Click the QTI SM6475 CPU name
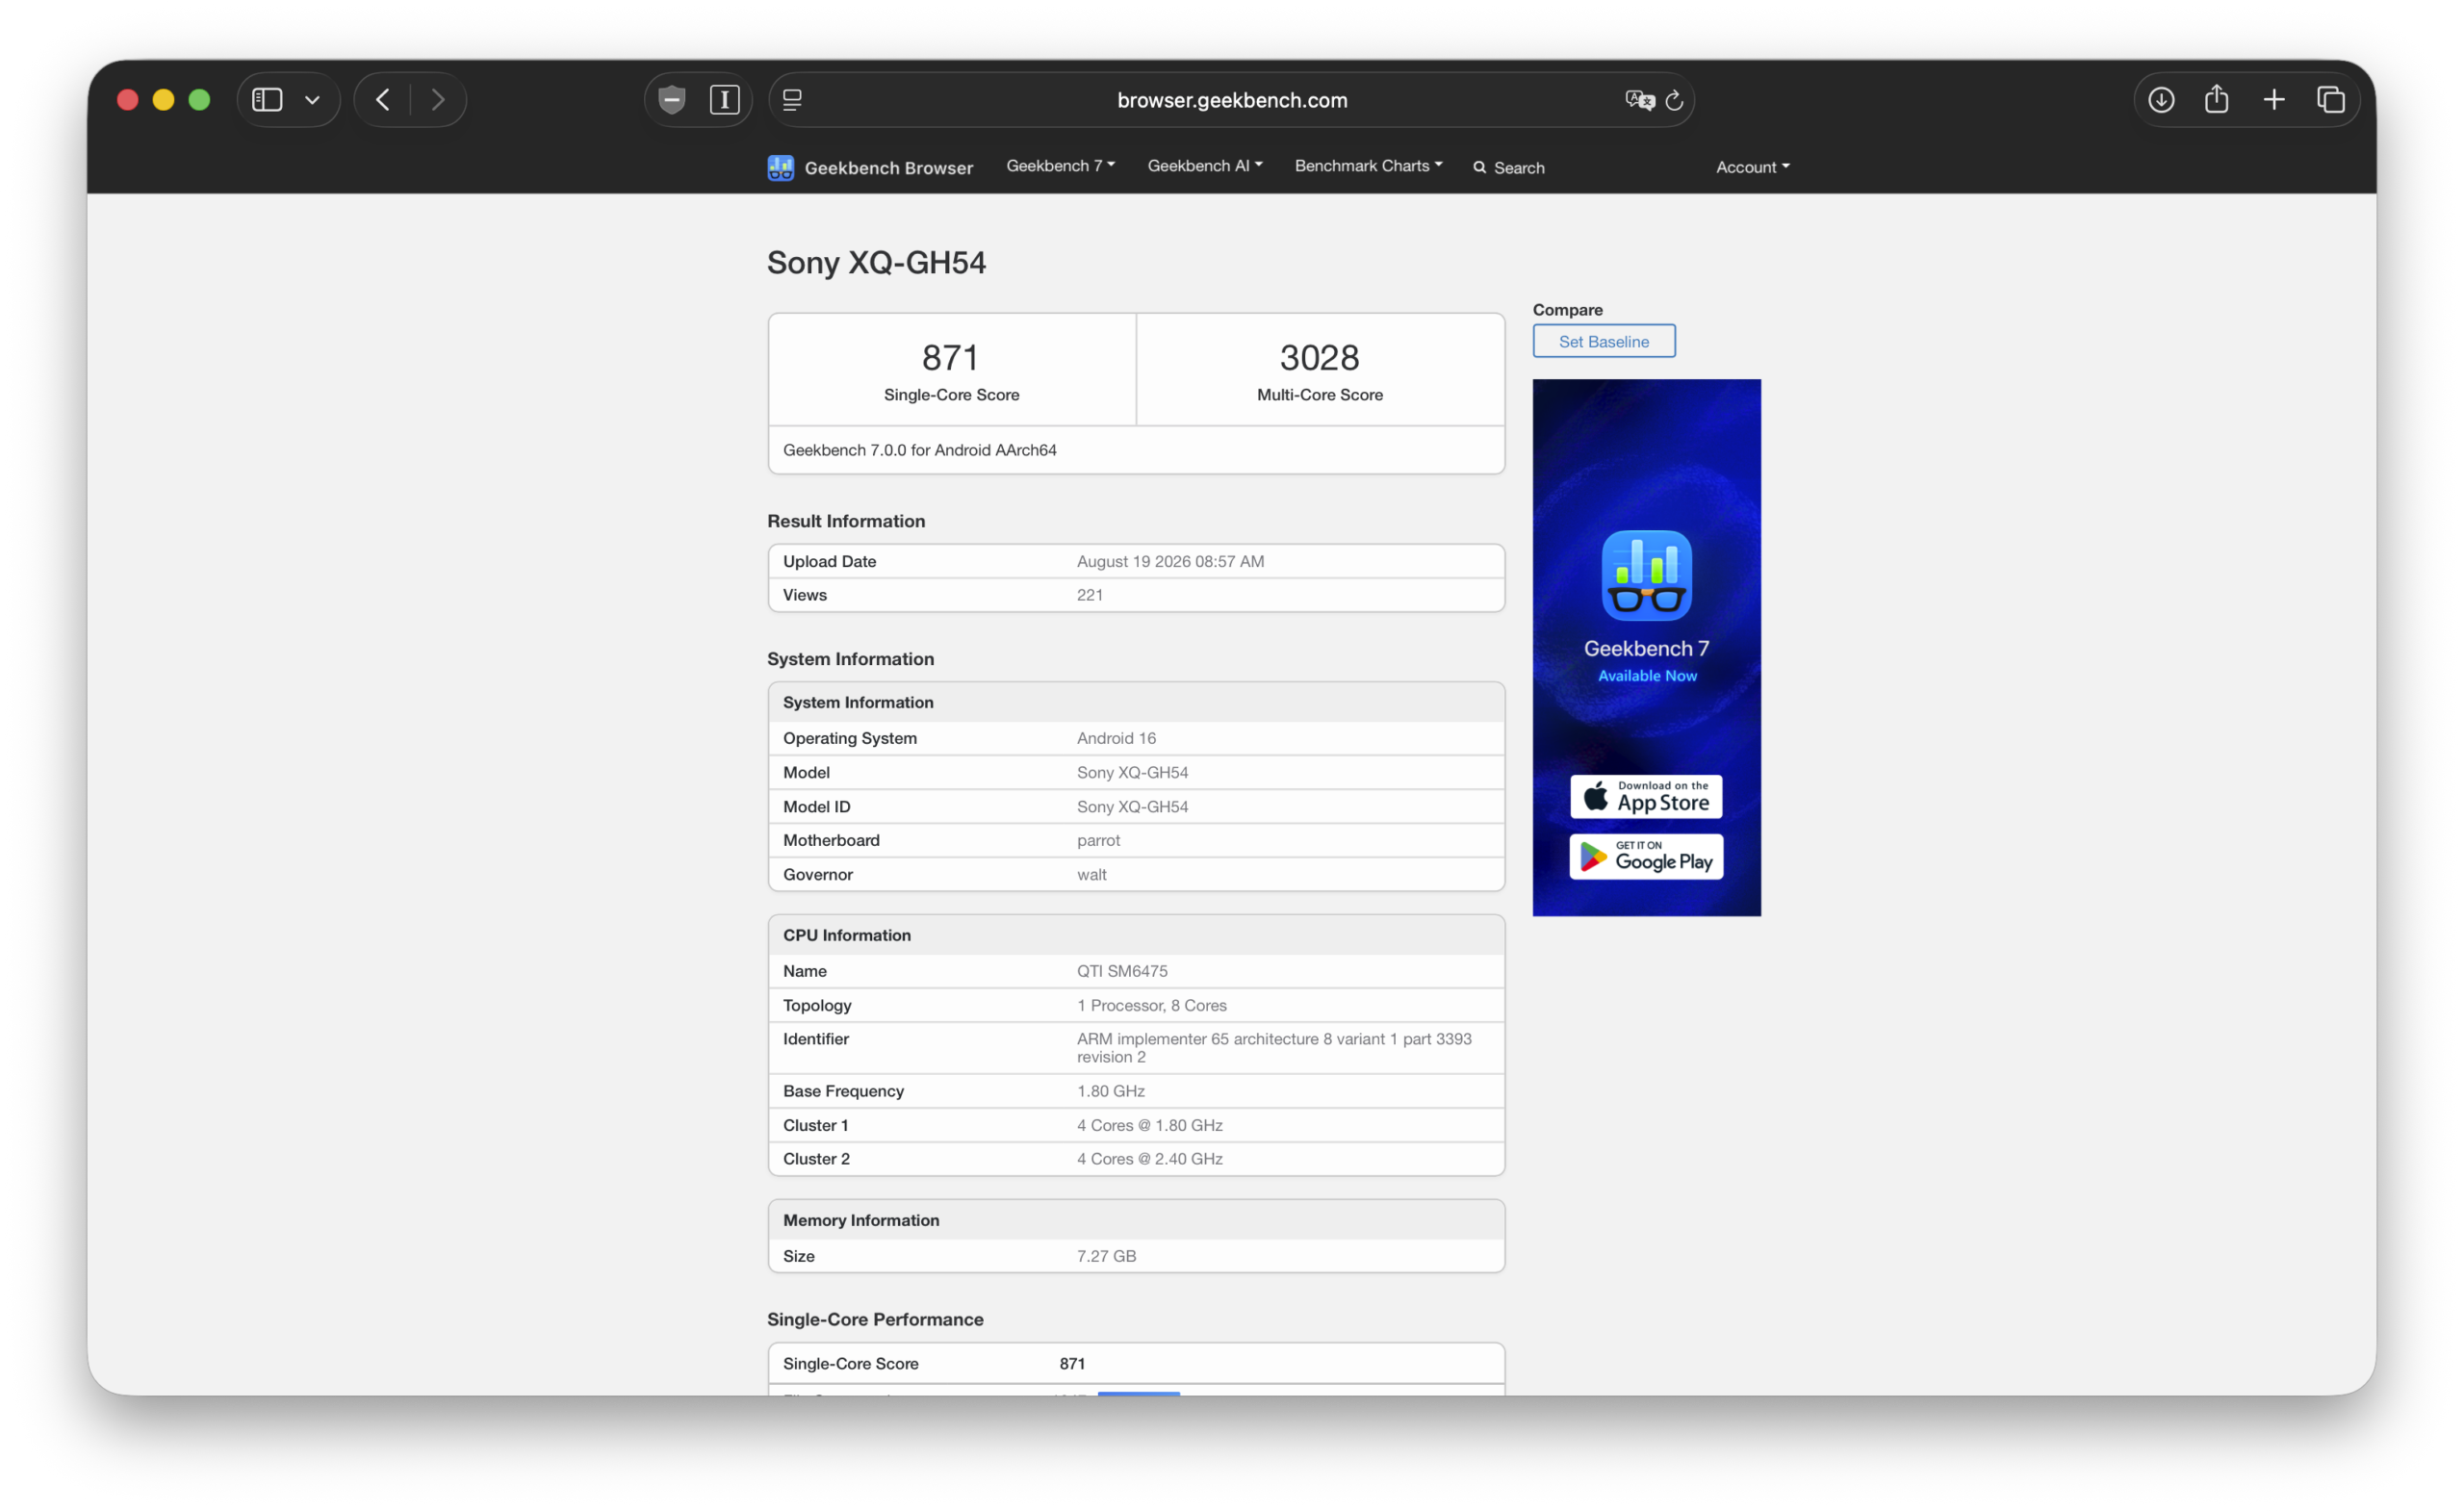This screenshot has width=2464, height=1511. tap(1122, 971)
